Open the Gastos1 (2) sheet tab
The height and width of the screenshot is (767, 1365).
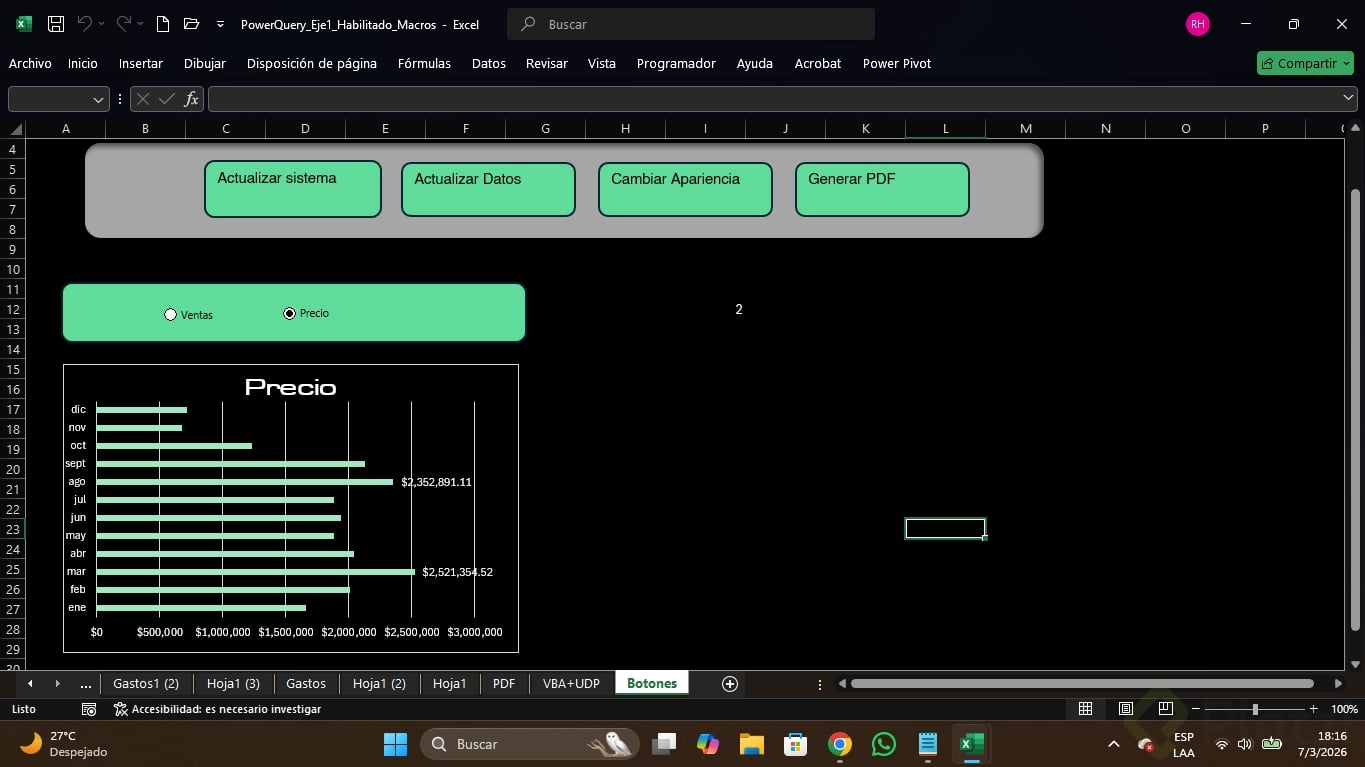(x=146, y=684)
